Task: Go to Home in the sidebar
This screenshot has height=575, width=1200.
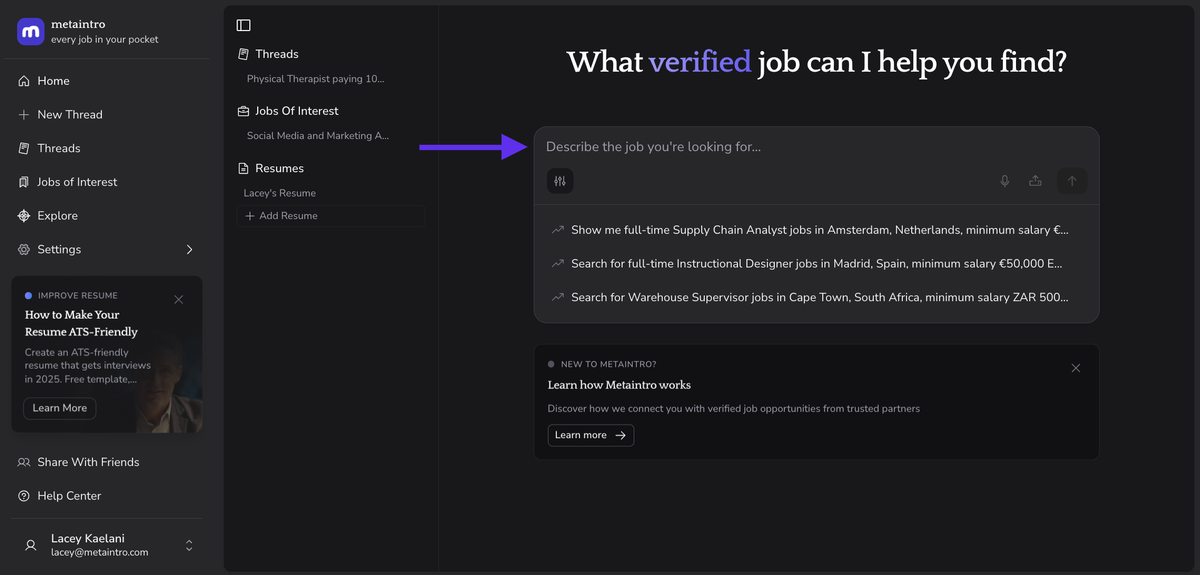Action: (53, 81)
